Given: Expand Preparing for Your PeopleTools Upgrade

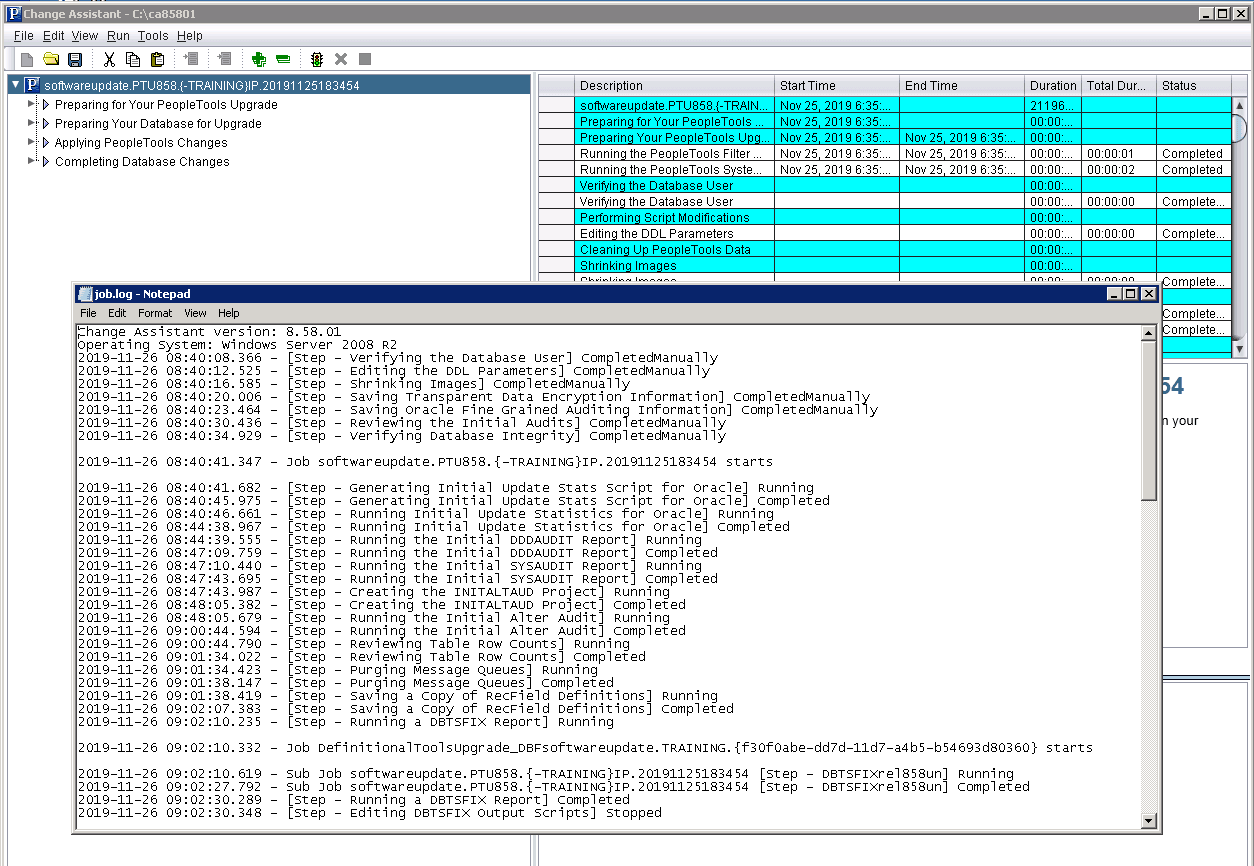Looking at the screenshot, I should pos(31,104).
